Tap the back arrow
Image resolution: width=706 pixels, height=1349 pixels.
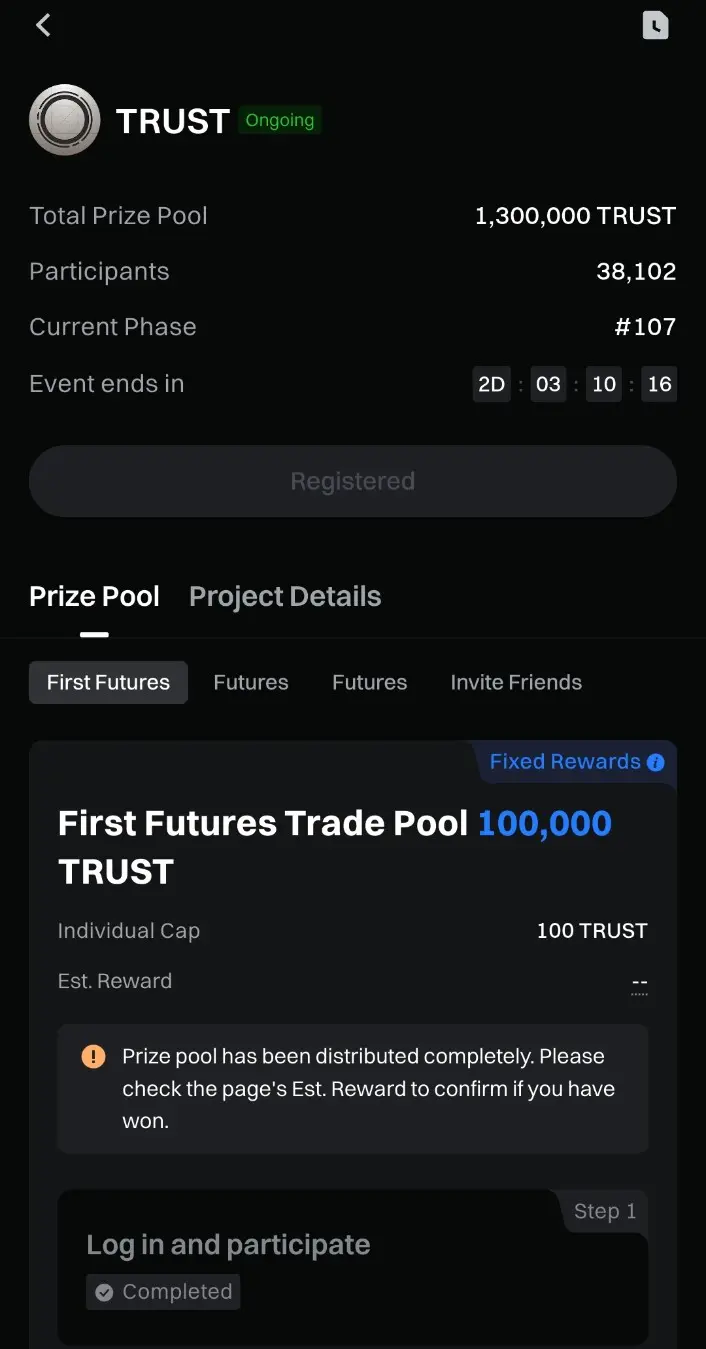pos(43,26)
